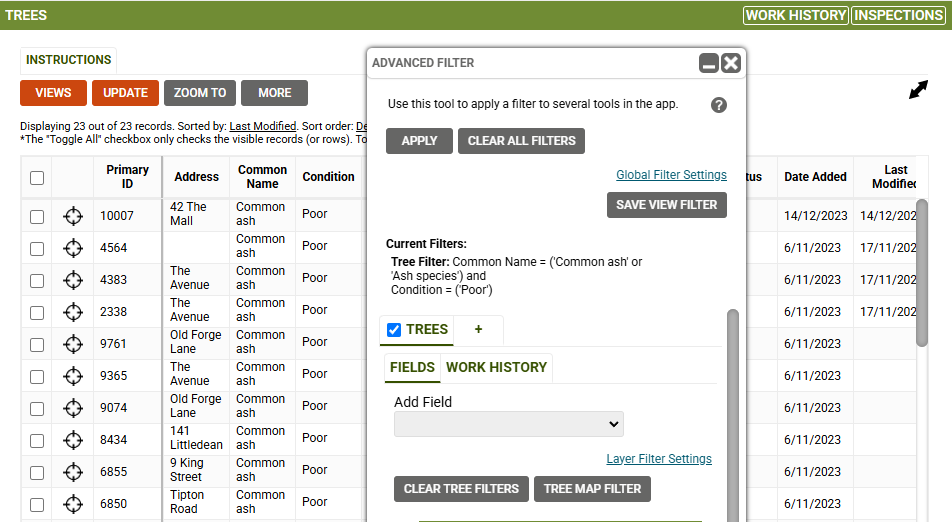Sort by Date Added column header
Image resolution: width=952 pixels, height=522 pixels.
[x=815, y=177]
